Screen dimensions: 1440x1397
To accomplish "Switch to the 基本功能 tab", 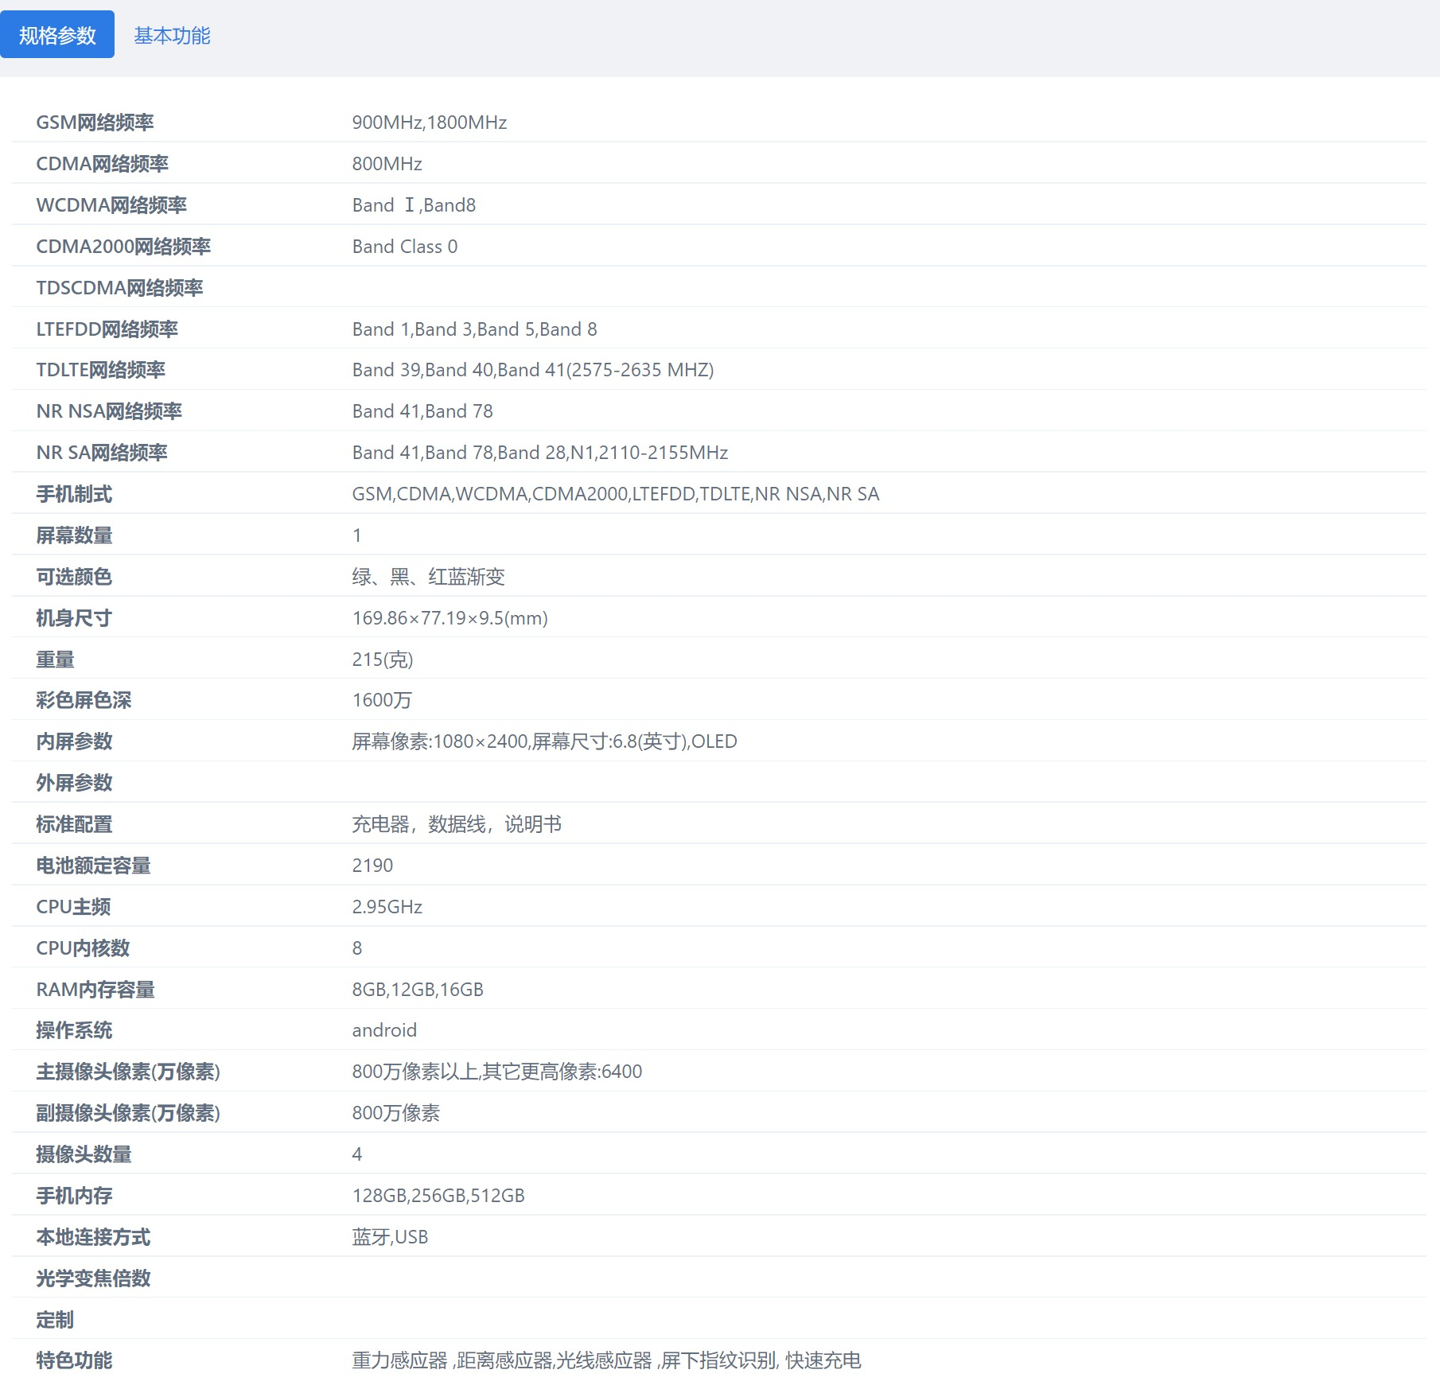I will (x=172, y=34).
